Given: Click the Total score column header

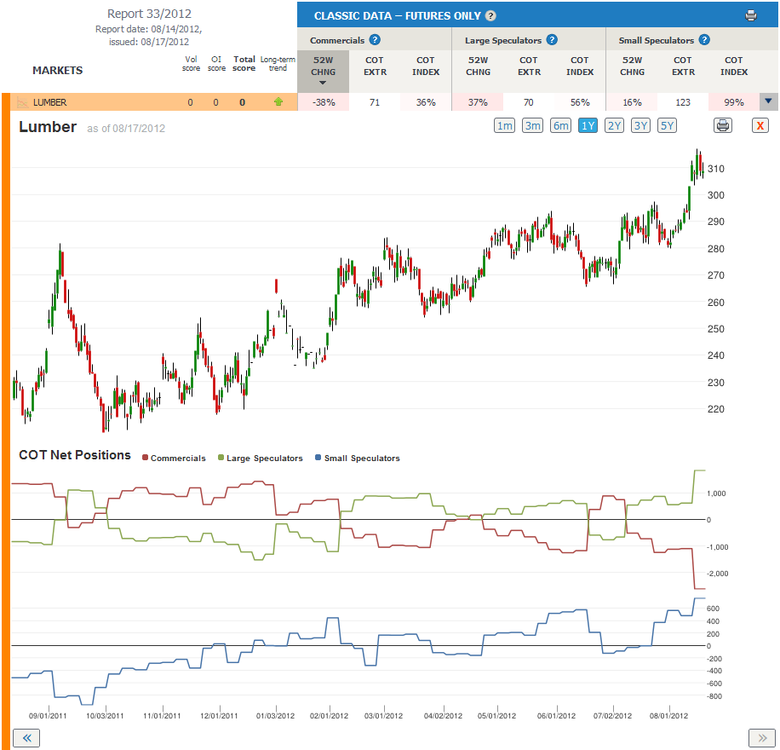Looking at the screenshot, I should [244, 63].
